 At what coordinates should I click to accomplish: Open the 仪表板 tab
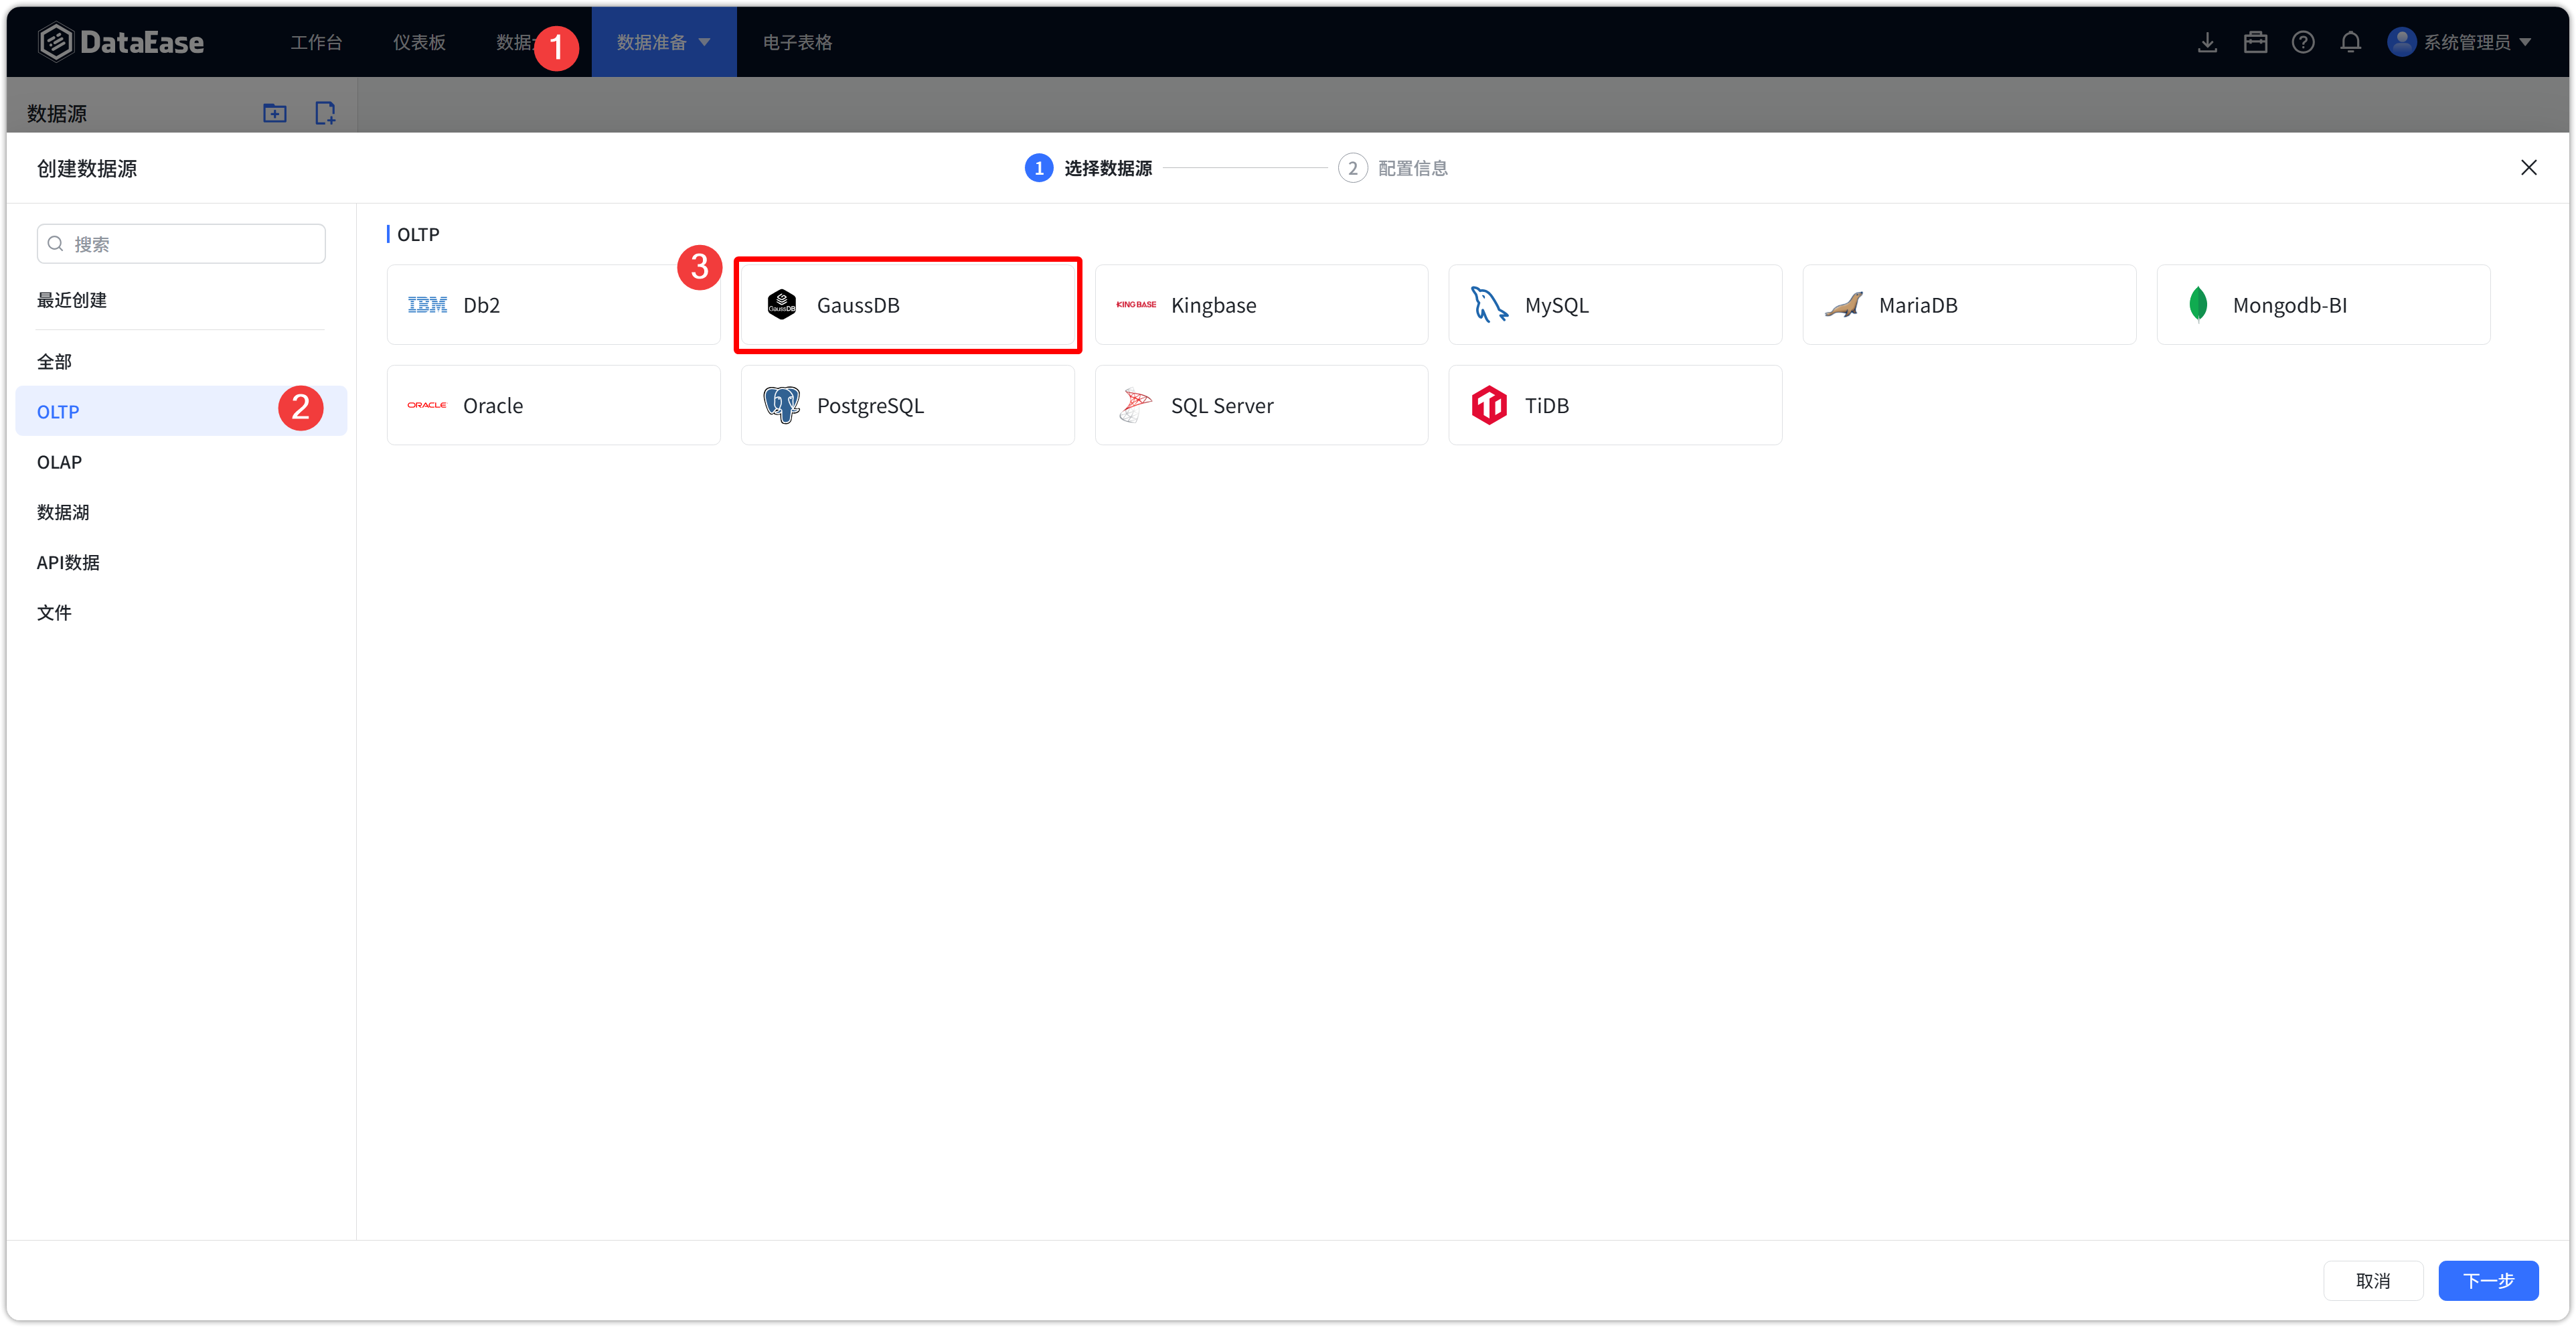(419, 42)
